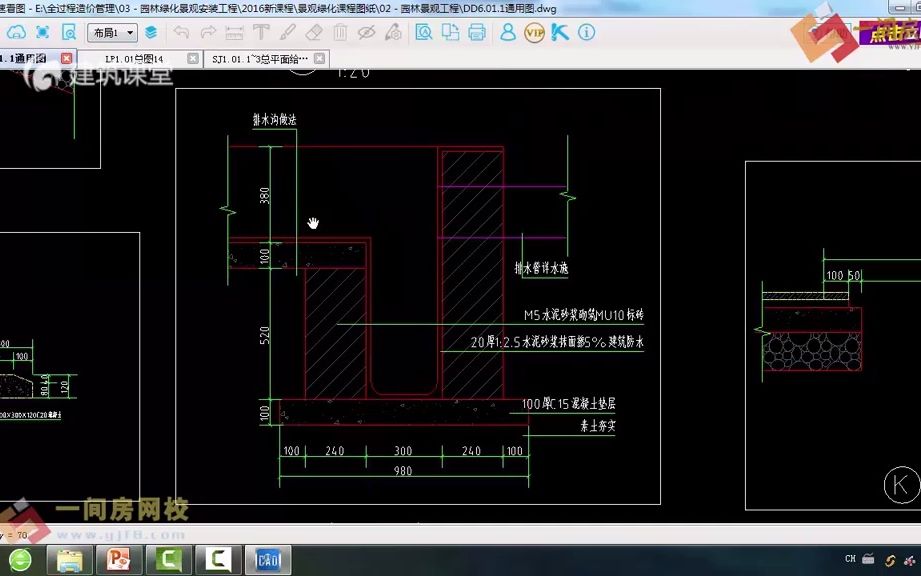Open the user account icon
Viewport: 921px width, 576px height.
[x=507, y=32]
